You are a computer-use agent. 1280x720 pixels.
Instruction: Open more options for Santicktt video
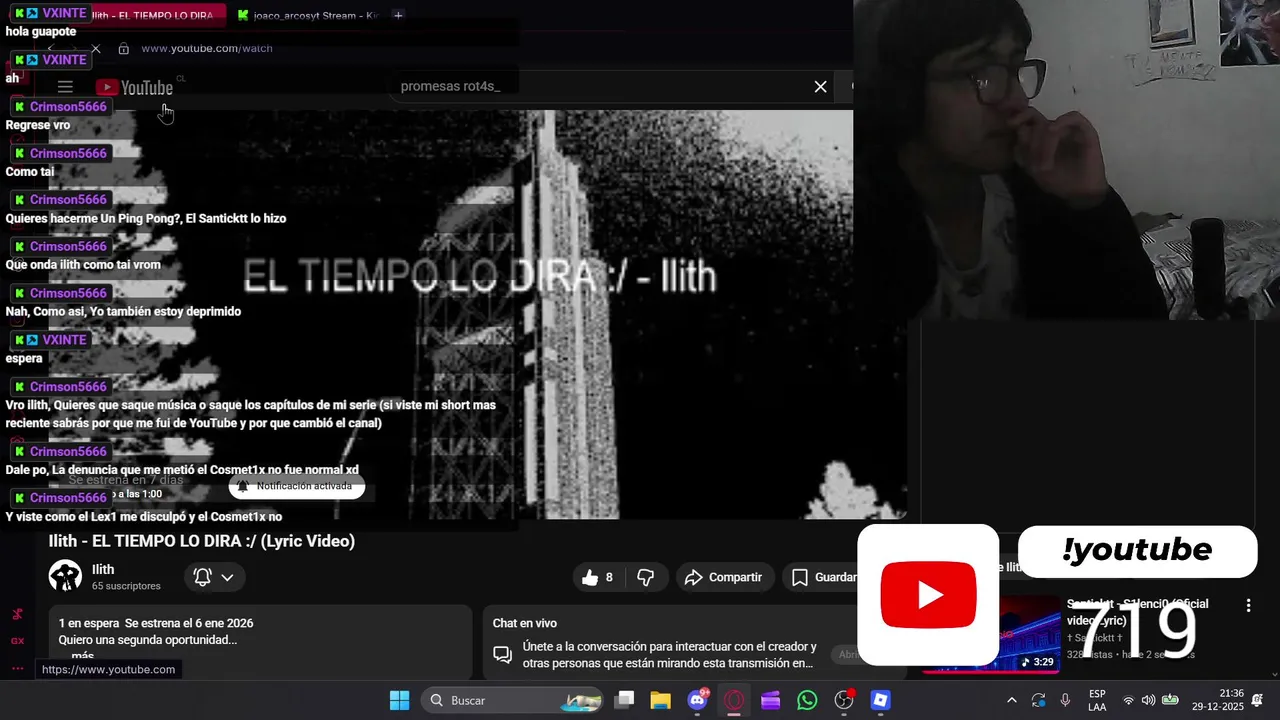click(x=1248, y=605)
